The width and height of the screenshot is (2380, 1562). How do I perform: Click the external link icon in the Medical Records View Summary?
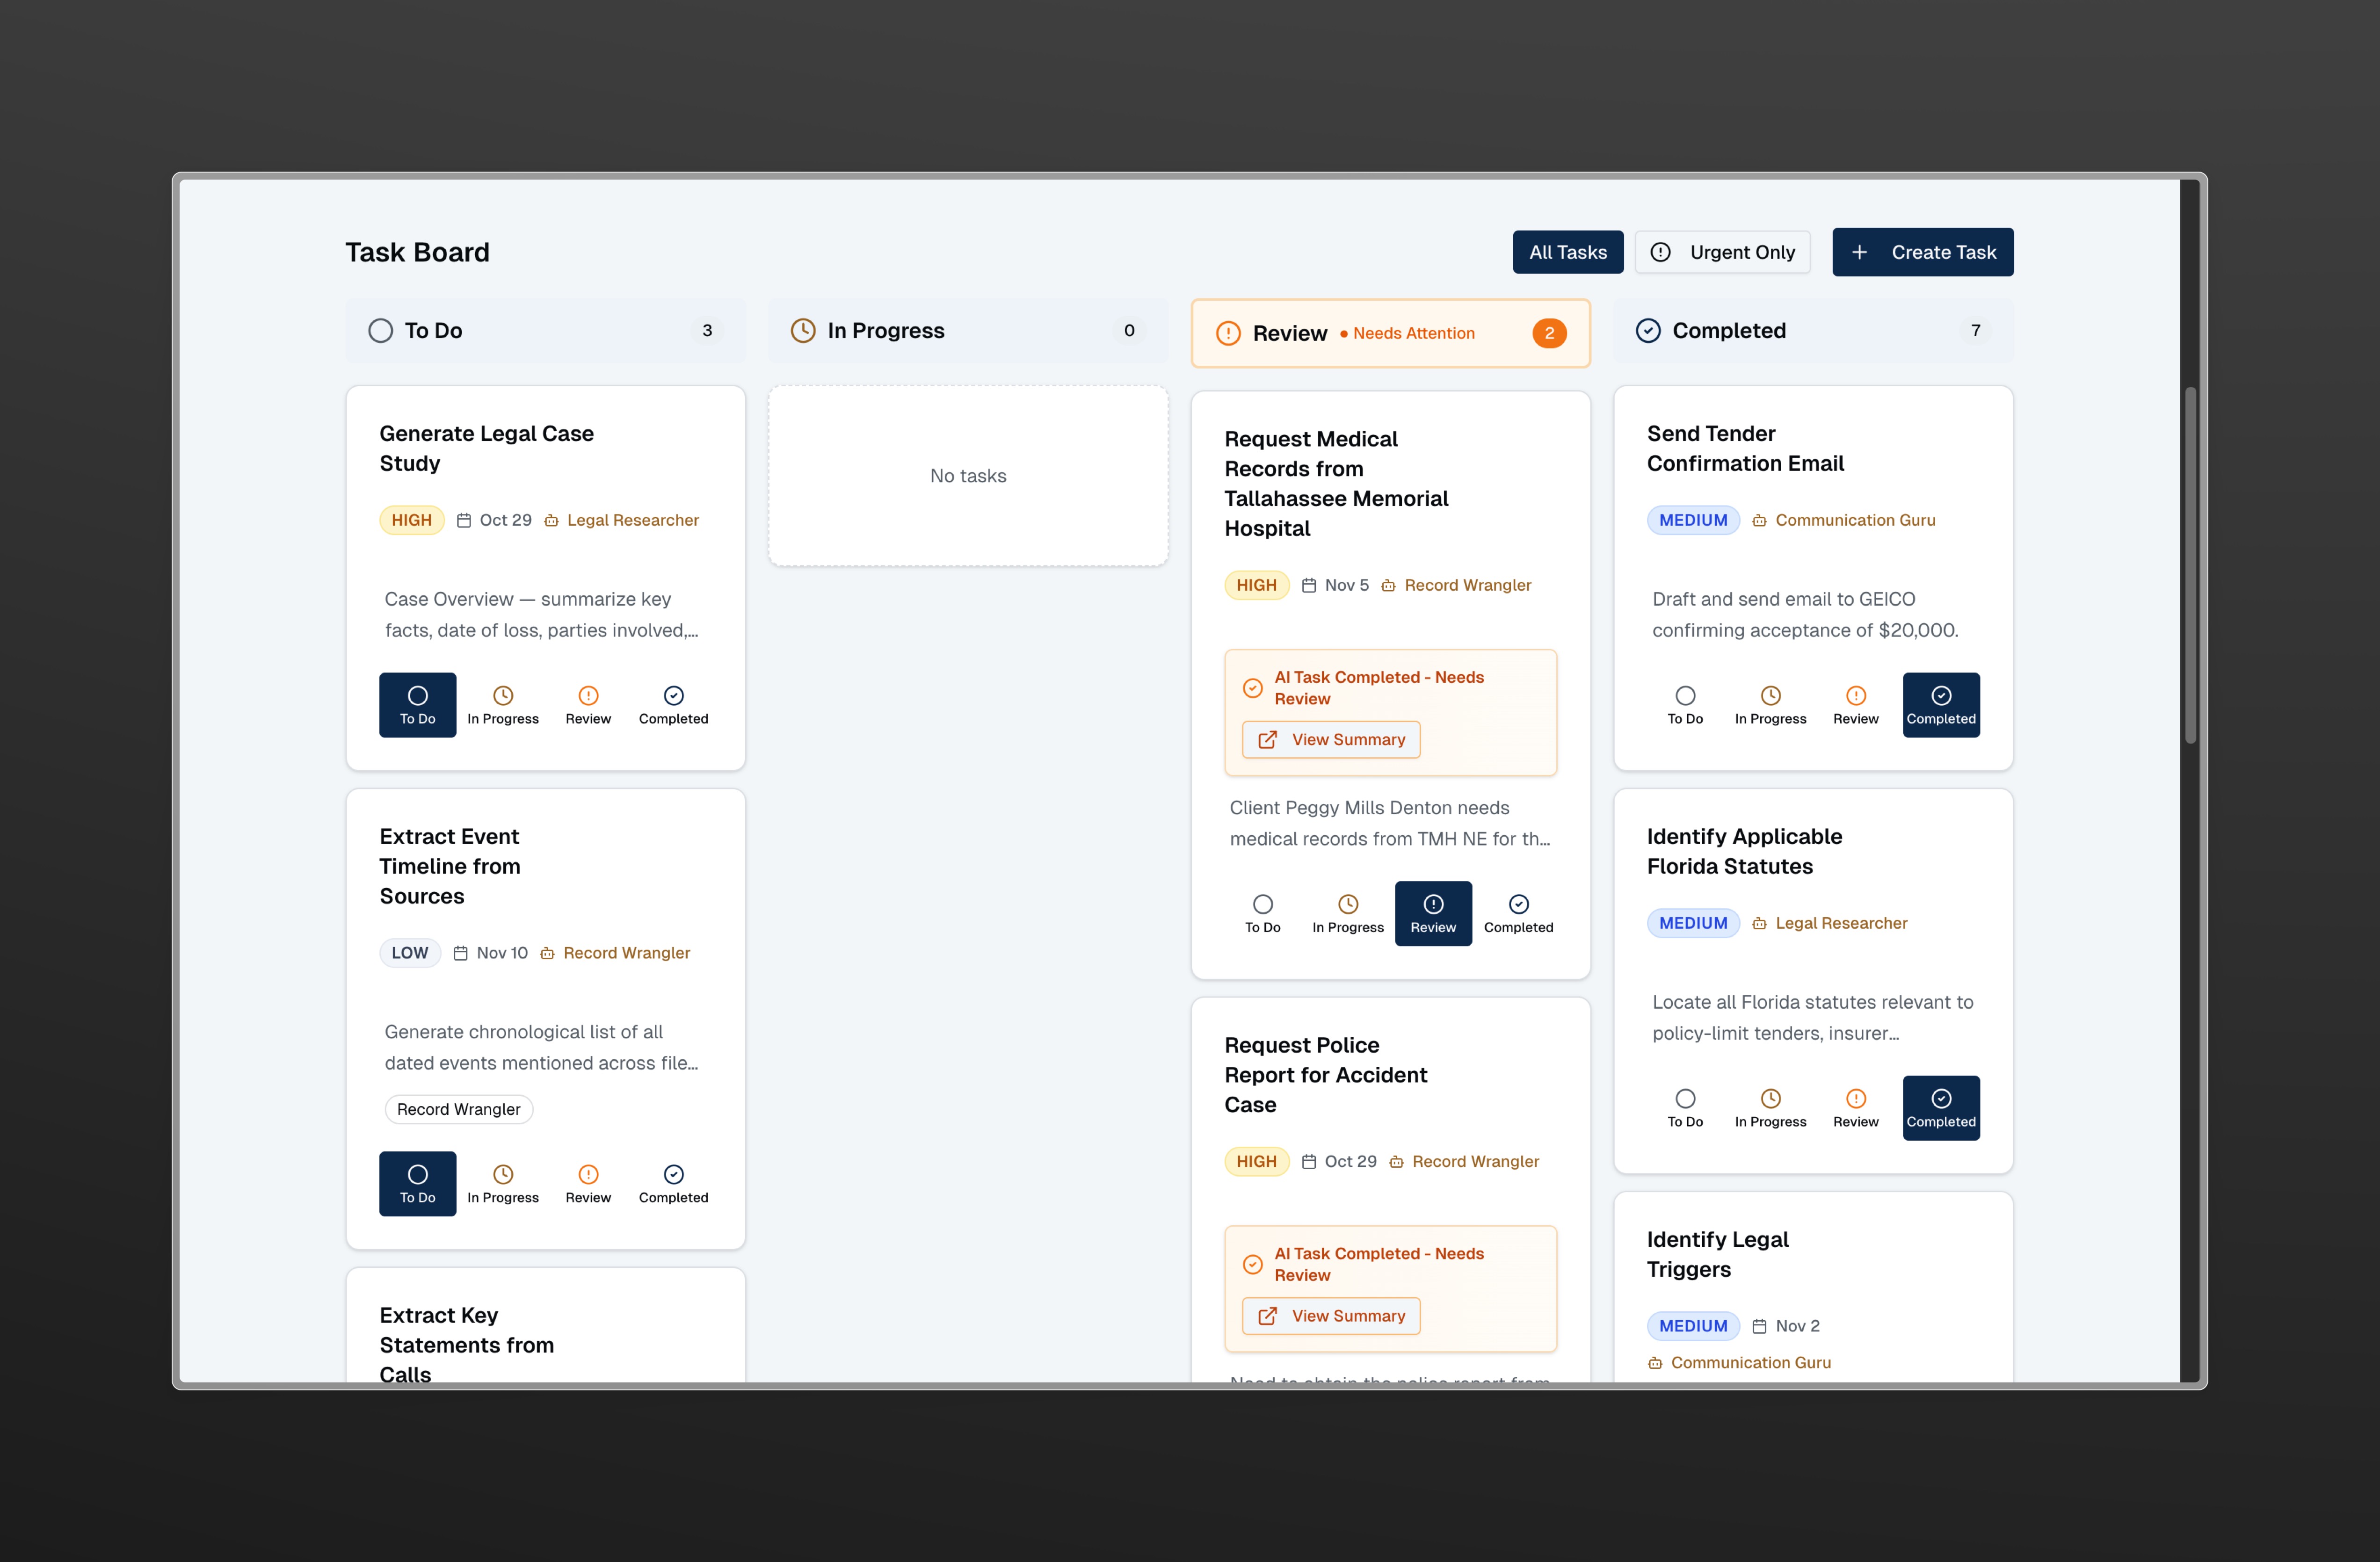(x=1267, y=740)
